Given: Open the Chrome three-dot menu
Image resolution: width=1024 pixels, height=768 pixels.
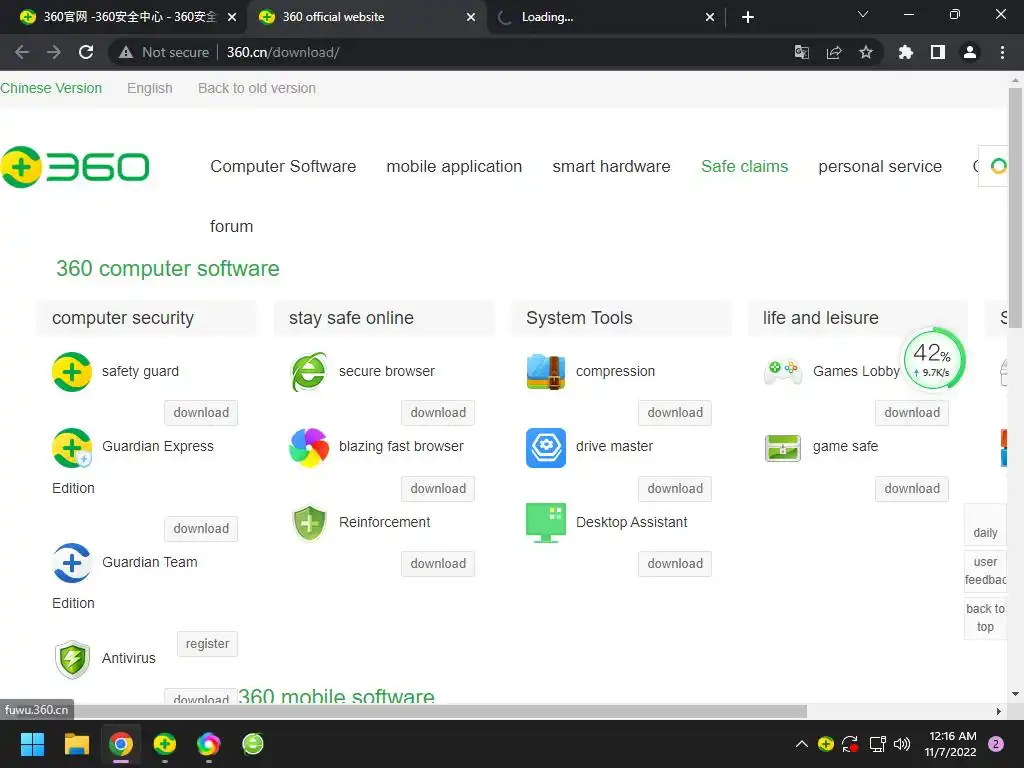Looking at the screenshot, I should point(1002,52).
